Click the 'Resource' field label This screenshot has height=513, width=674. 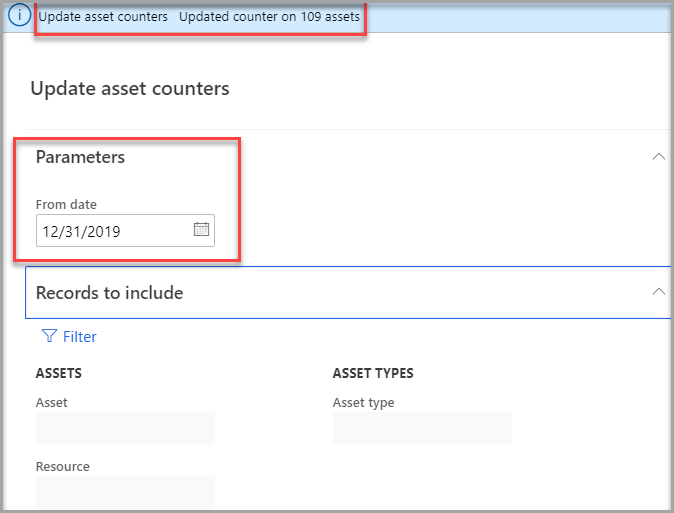point(63,466)
